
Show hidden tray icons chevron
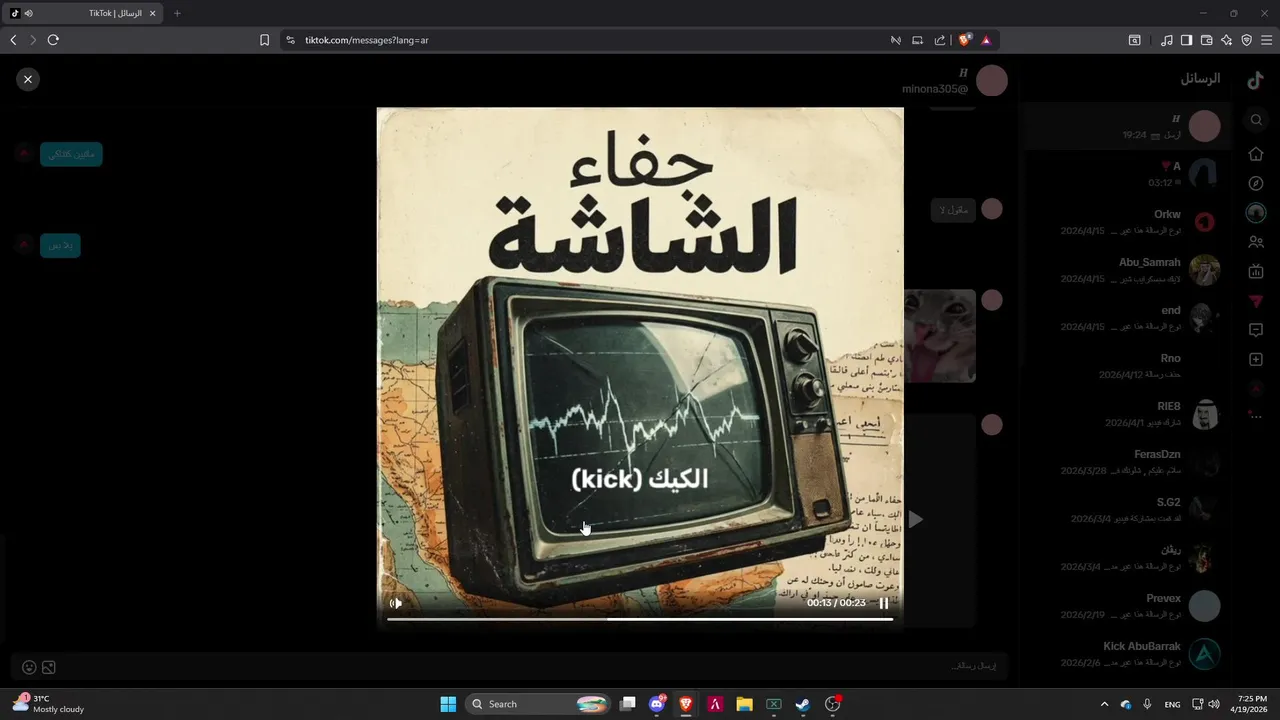(x=1104, y=704)
